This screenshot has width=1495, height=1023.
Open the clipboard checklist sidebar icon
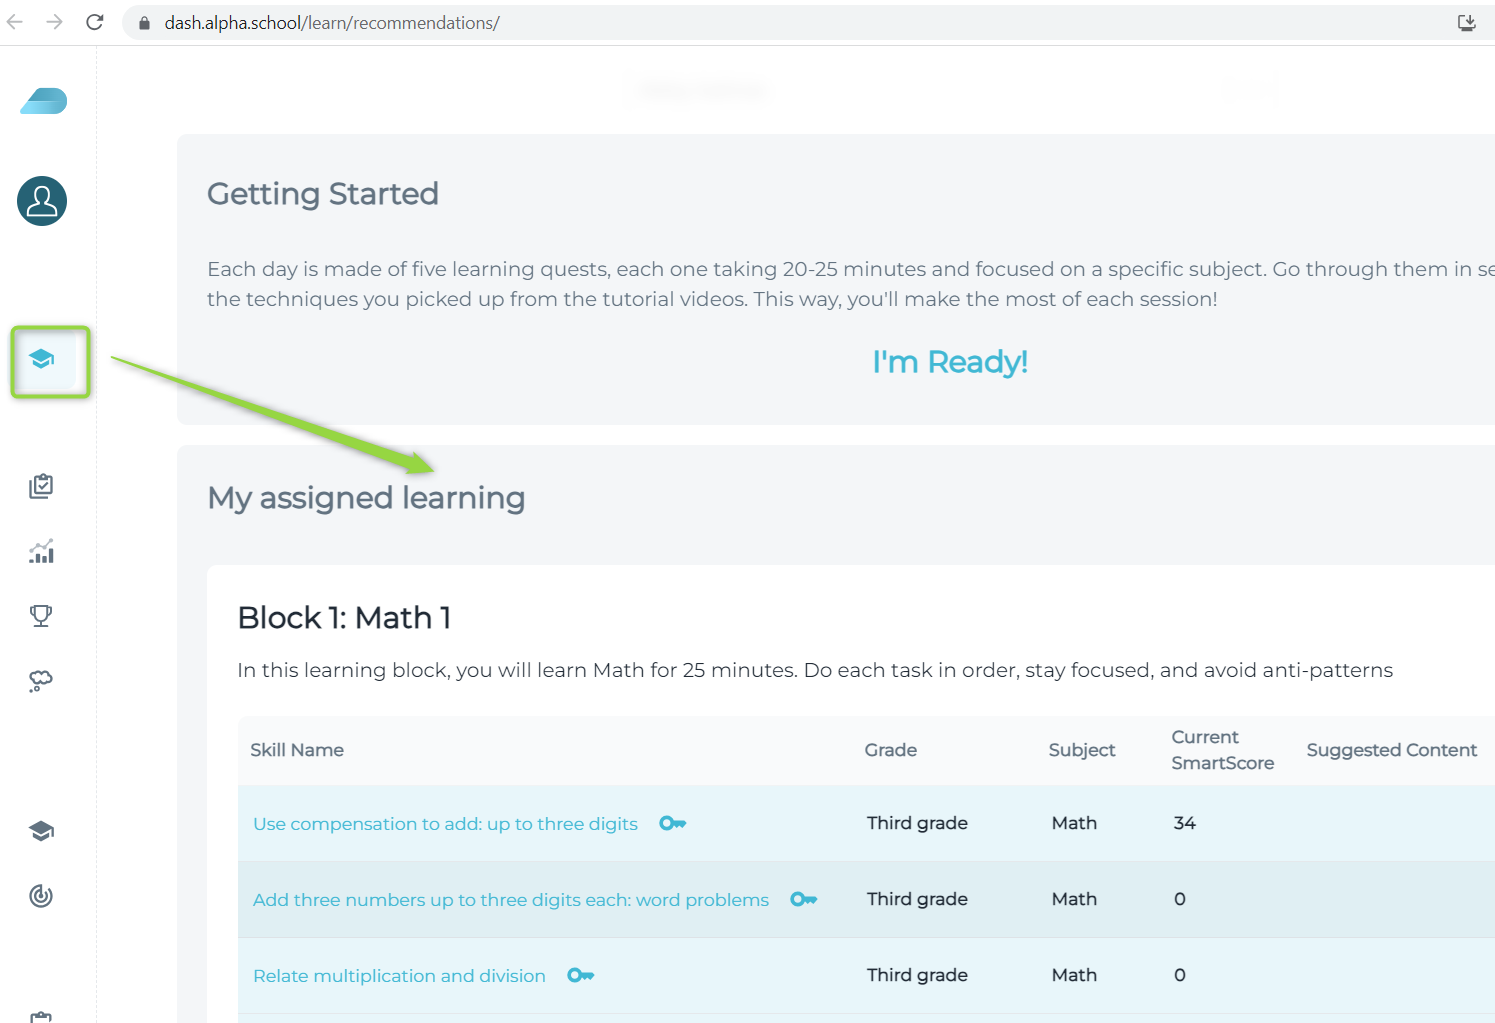[41, 486]
